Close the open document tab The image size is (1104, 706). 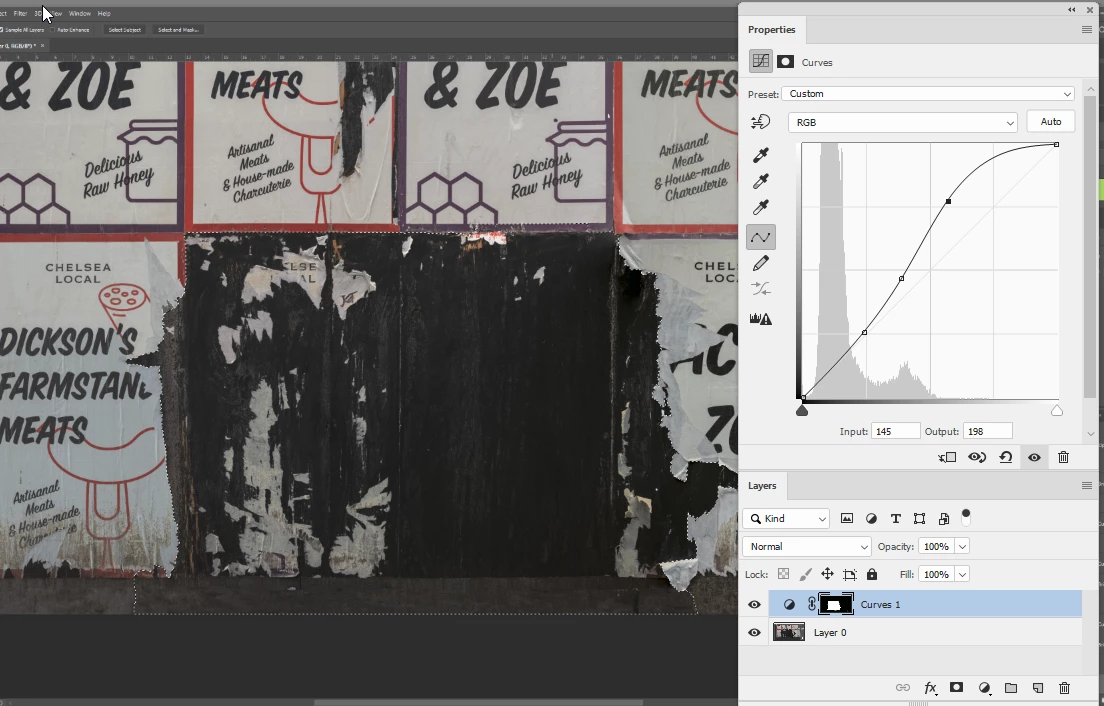(x=42, y=46)
